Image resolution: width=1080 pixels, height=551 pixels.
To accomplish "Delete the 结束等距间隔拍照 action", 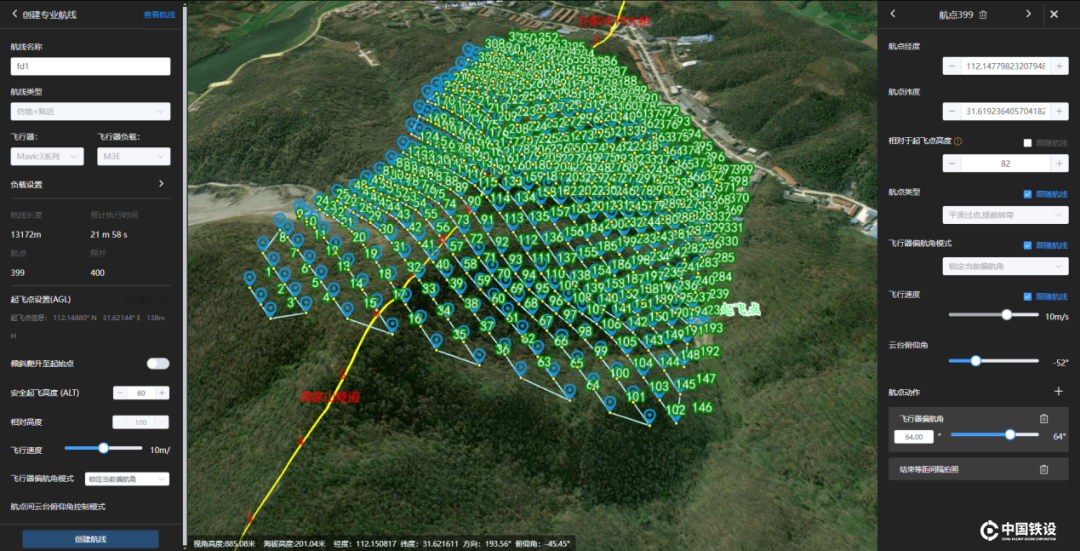I will (1044, 469).
